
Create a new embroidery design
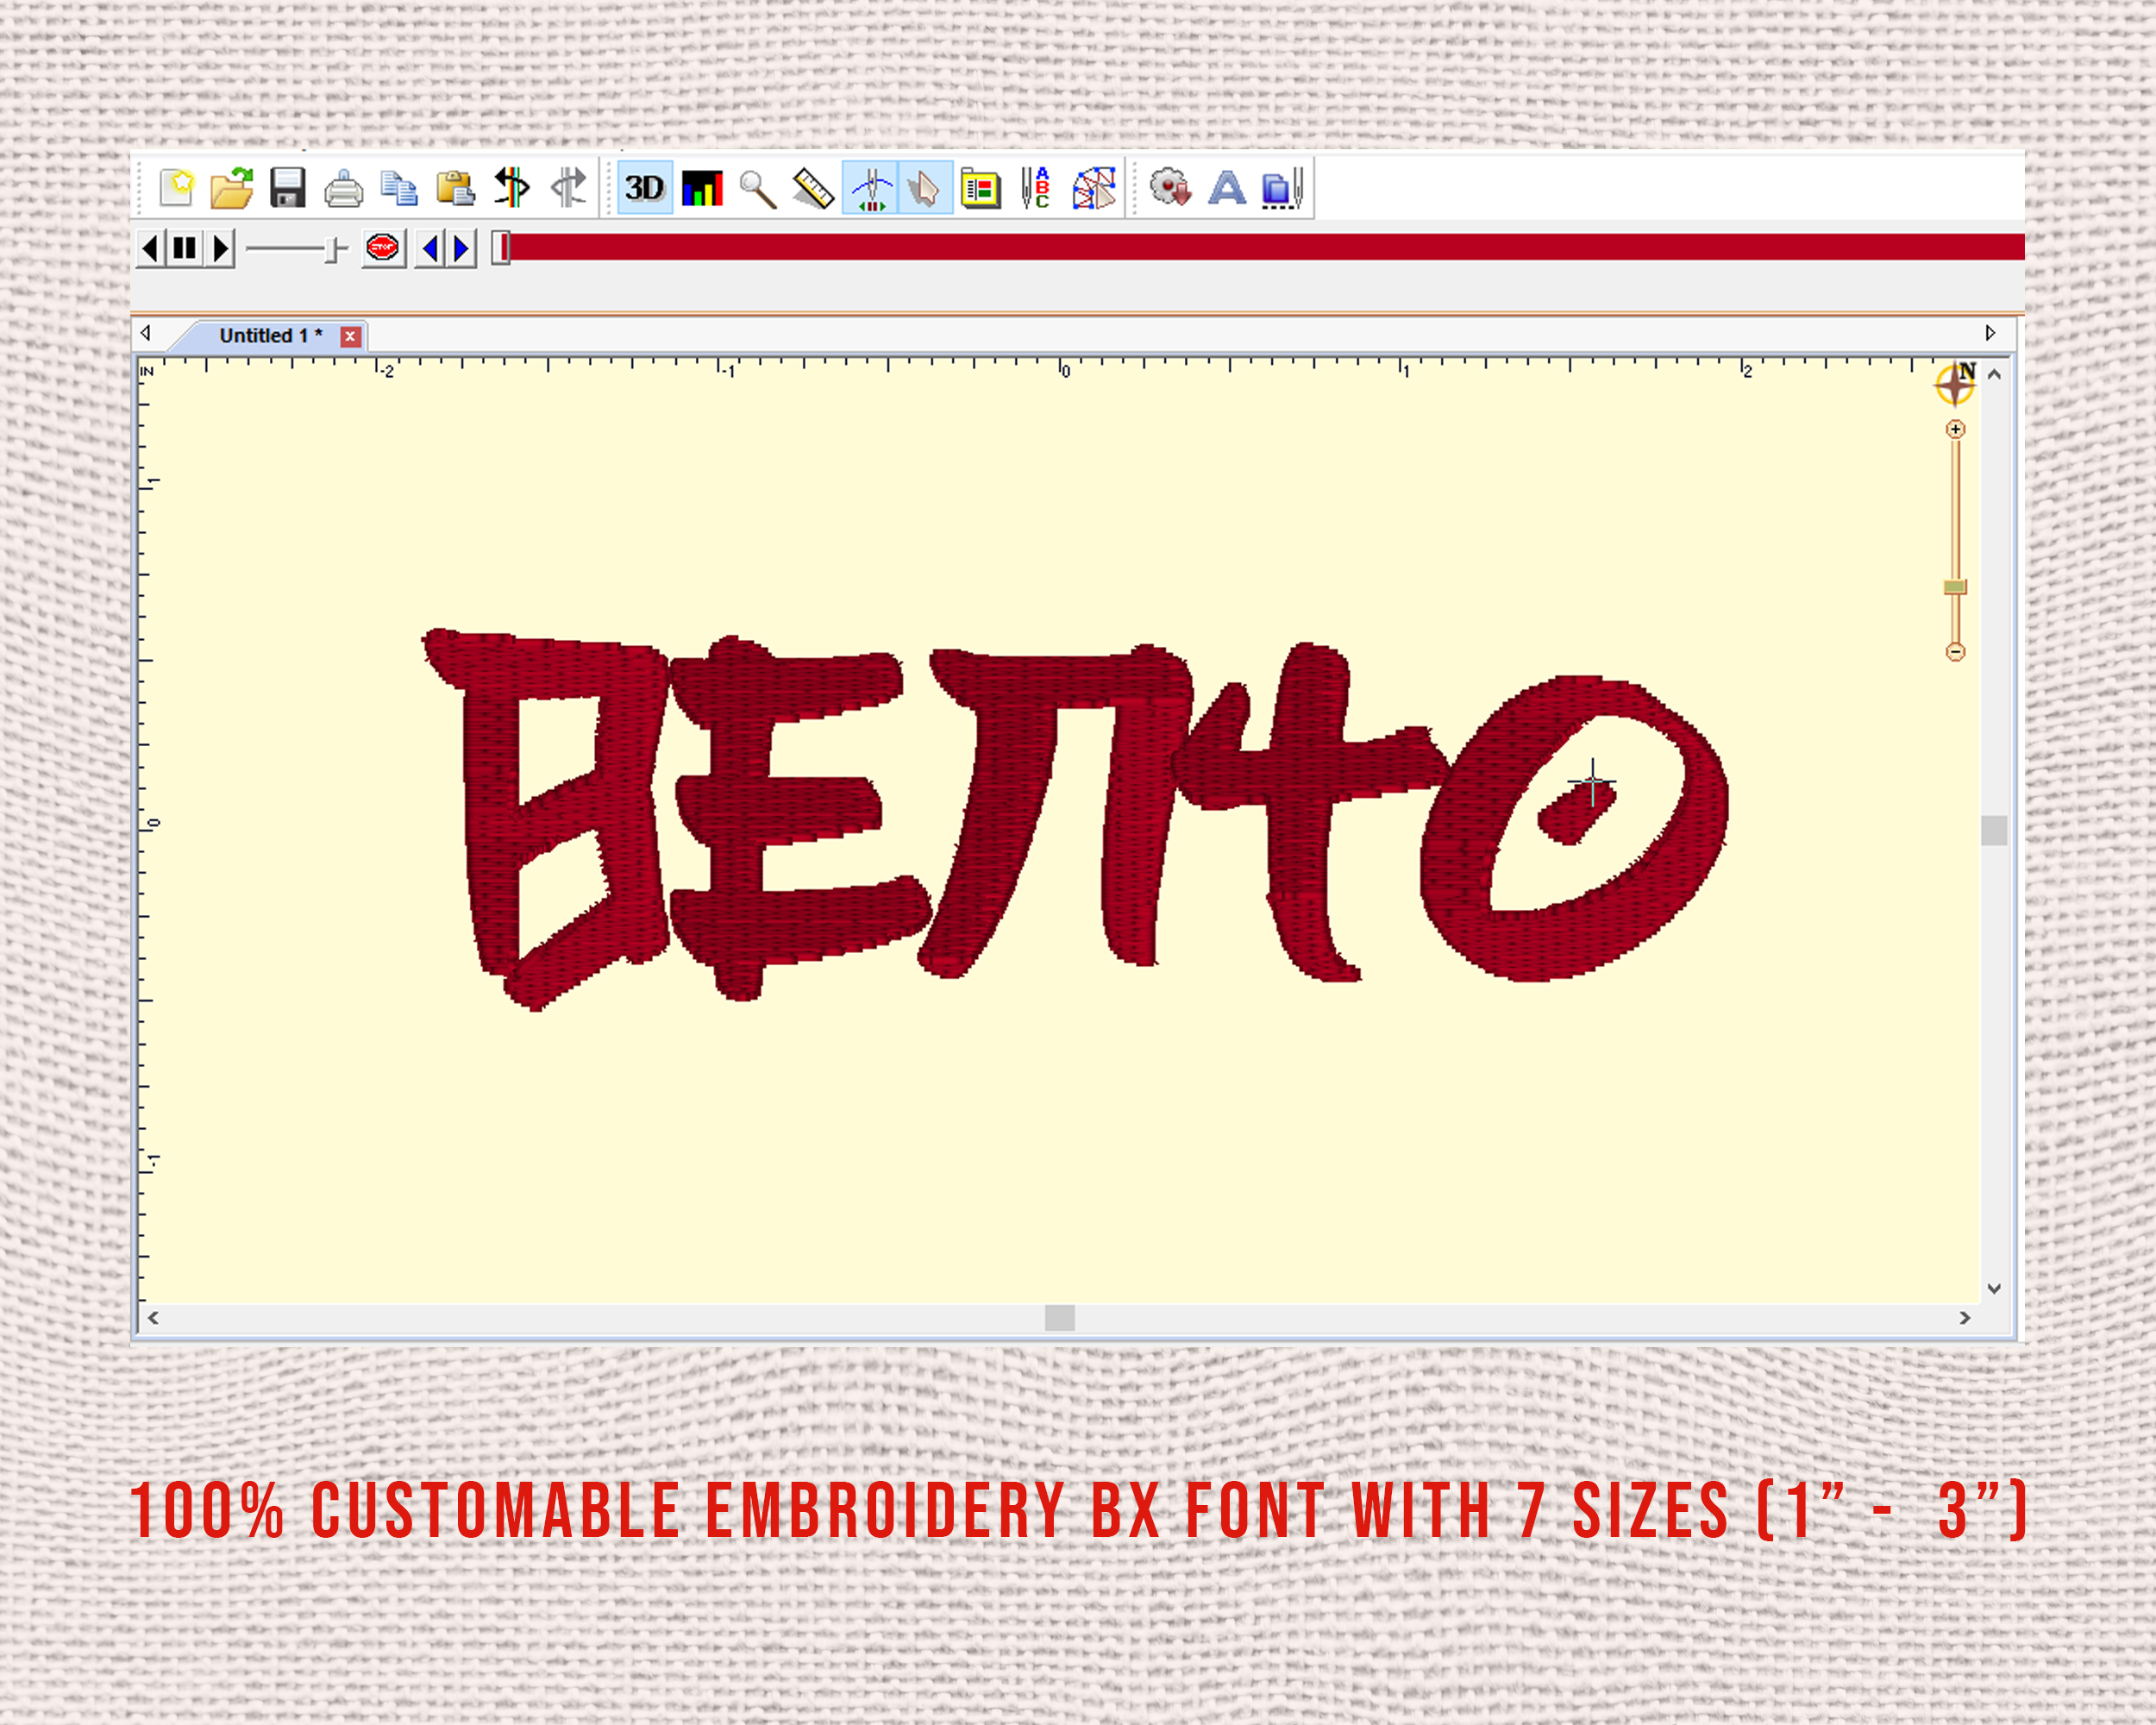click(179, 189)
